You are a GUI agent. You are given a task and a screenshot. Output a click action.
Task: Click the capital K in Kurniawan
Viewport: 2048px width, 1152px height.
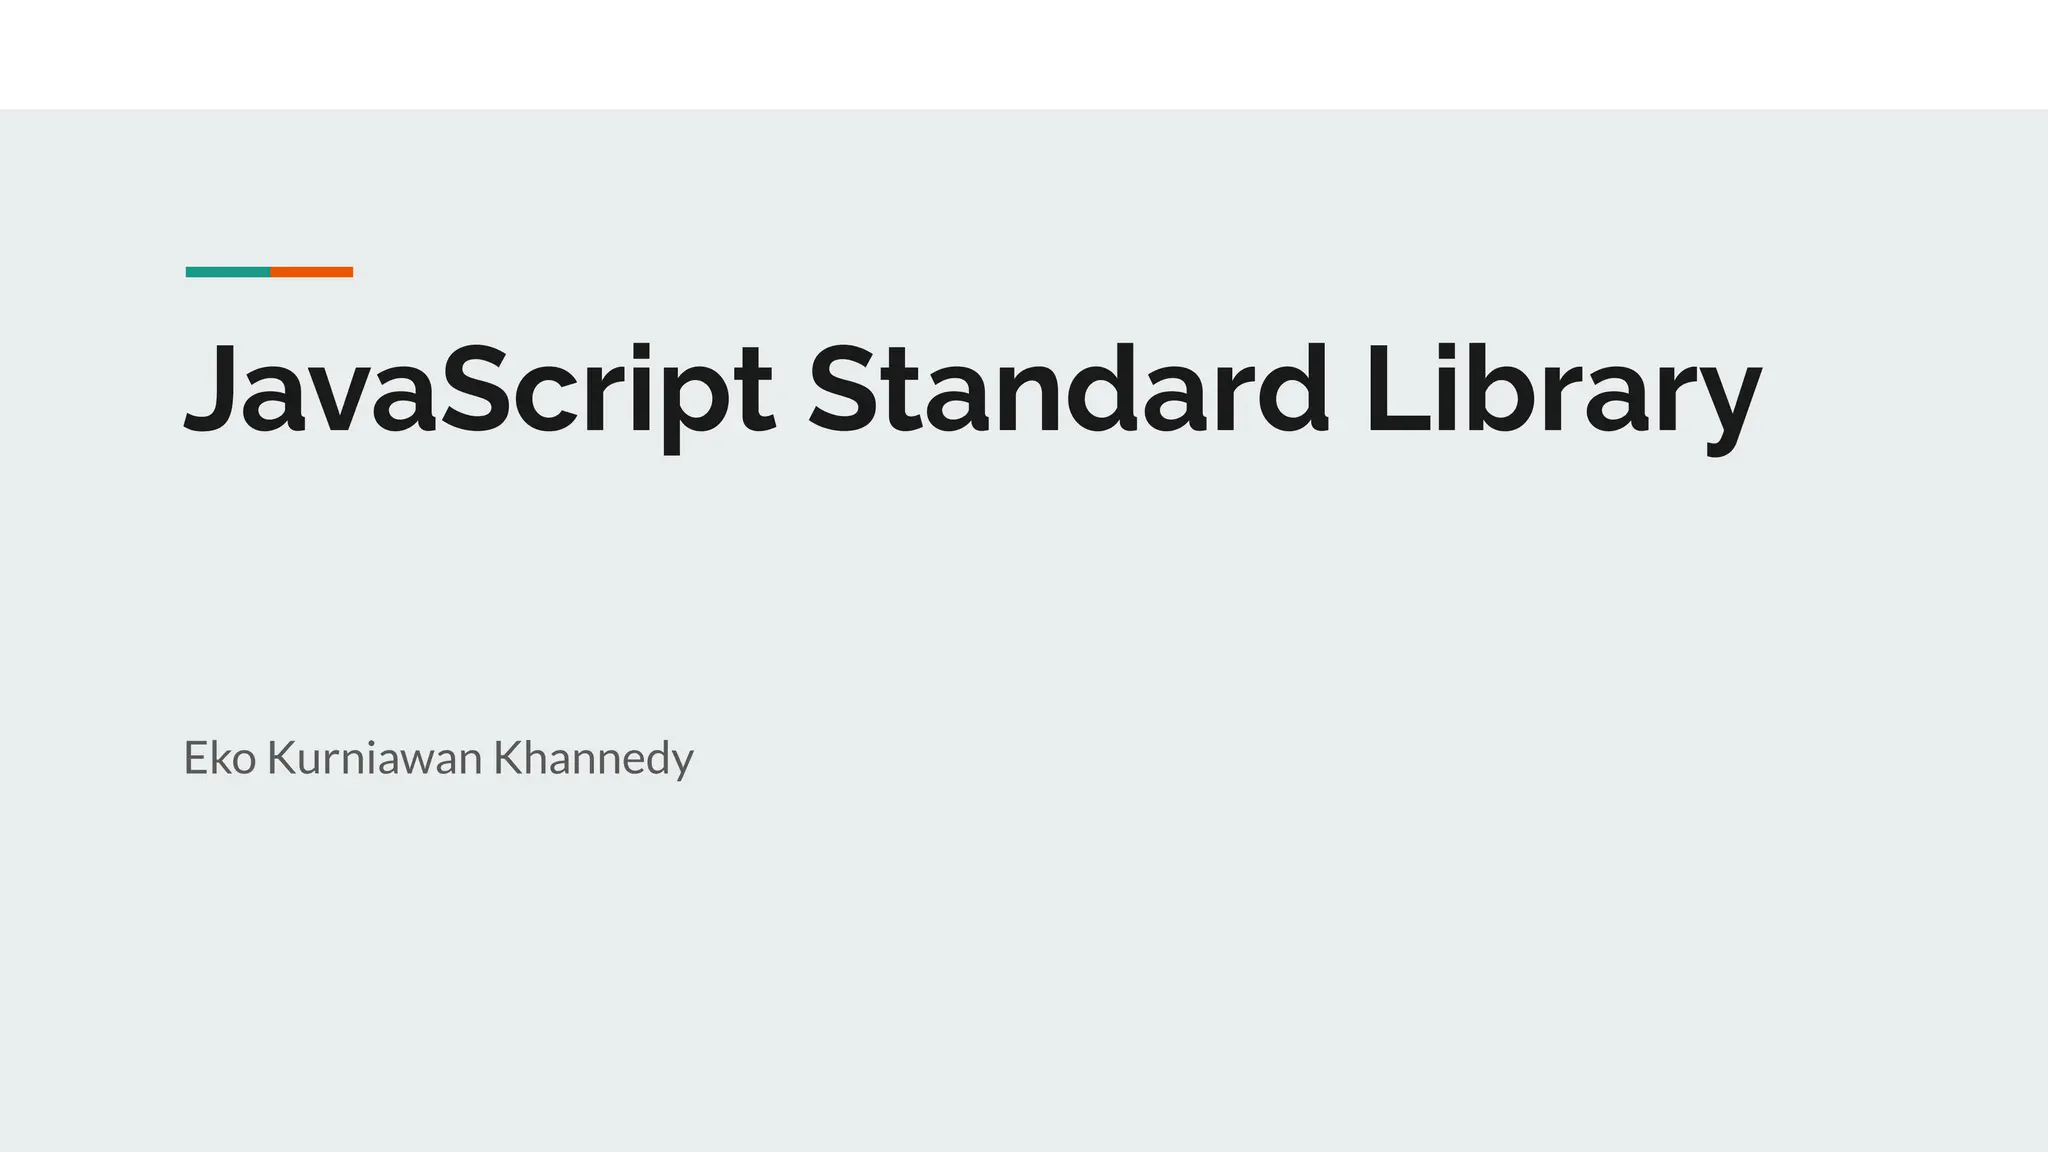tap(281, 758)
